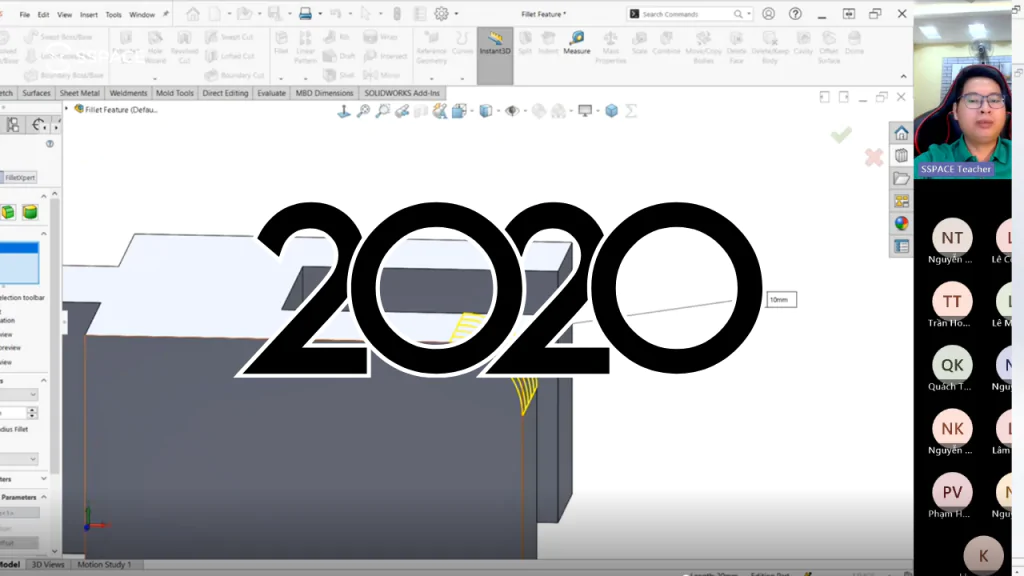This screenshot has height=576, width=1024.
Task: Expand the Fillet Feature flyout tree arrow
Action: click(x=67, y=109)
